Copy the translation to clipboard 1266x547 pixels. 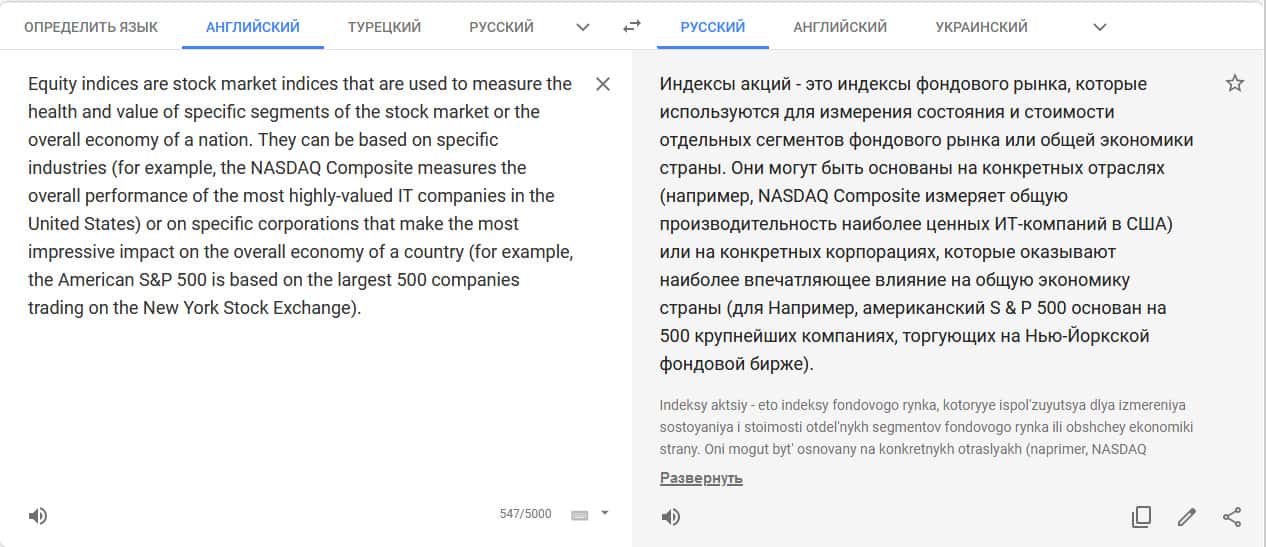point(1141,516)
